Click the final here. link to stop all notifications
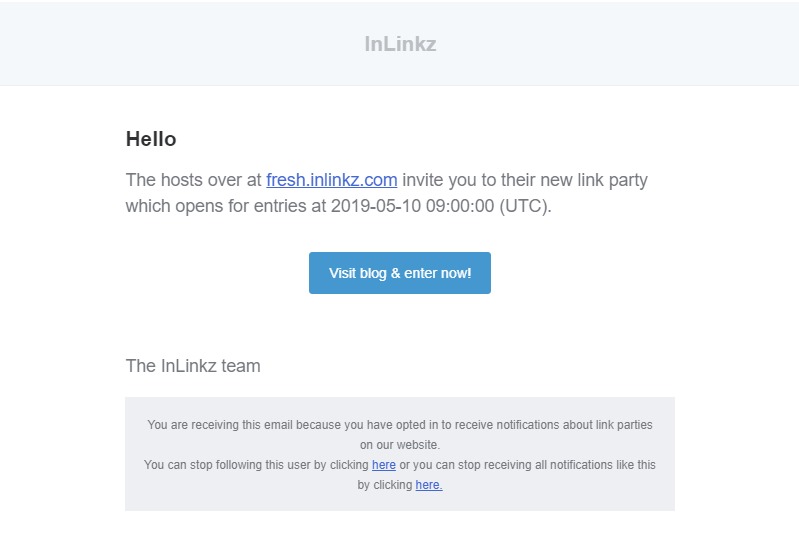799x535 pixels. (429, 485)
